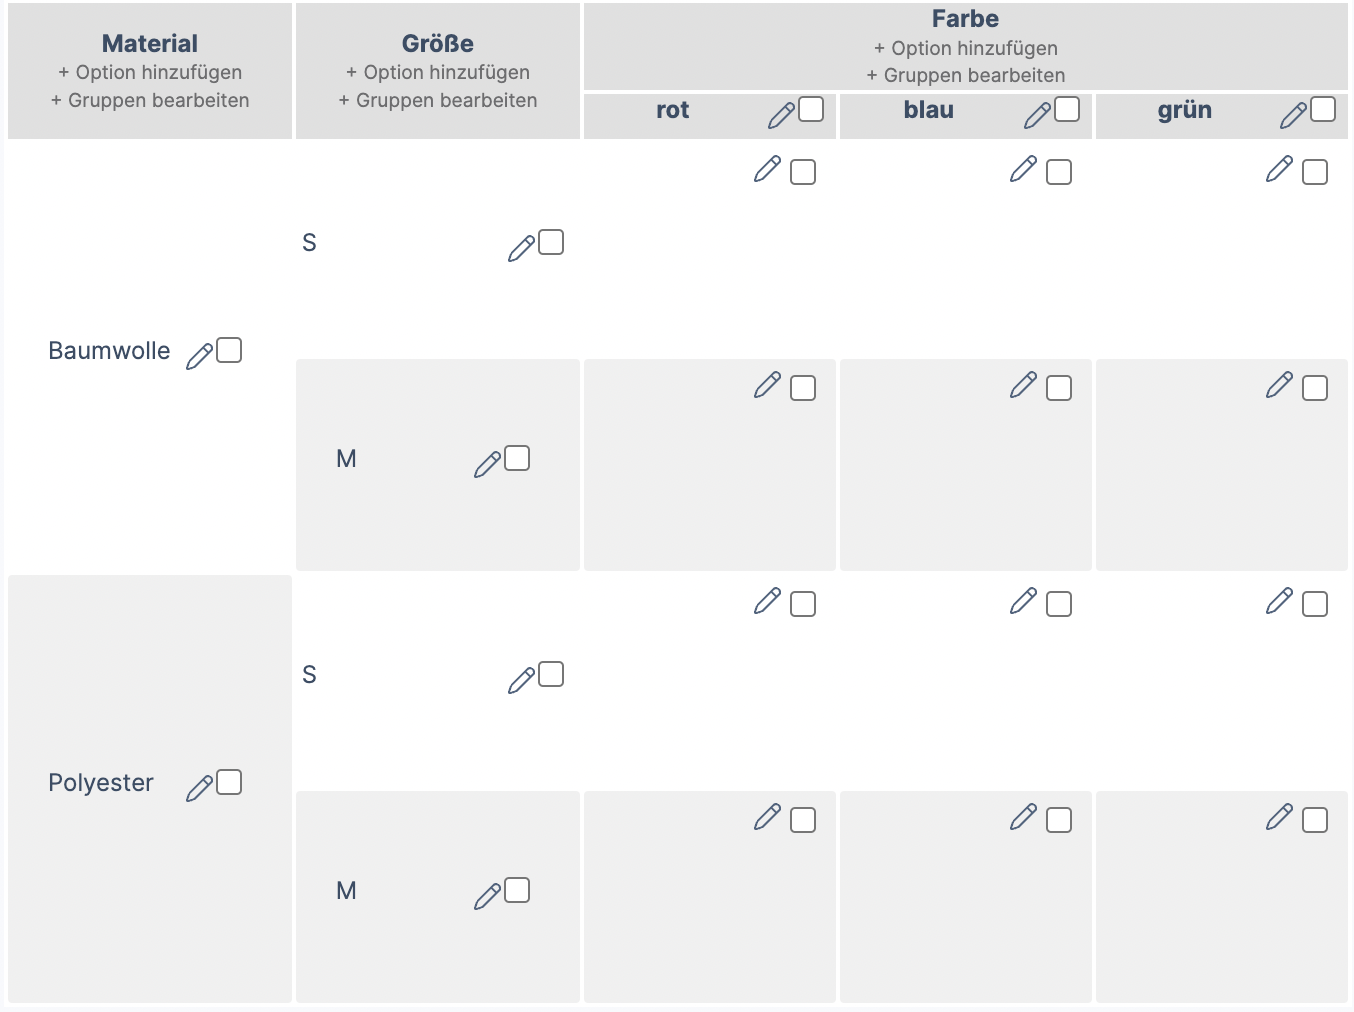
Task: Enable the checkbox in the Polyester S blau cell
Action: (1059, 604)
